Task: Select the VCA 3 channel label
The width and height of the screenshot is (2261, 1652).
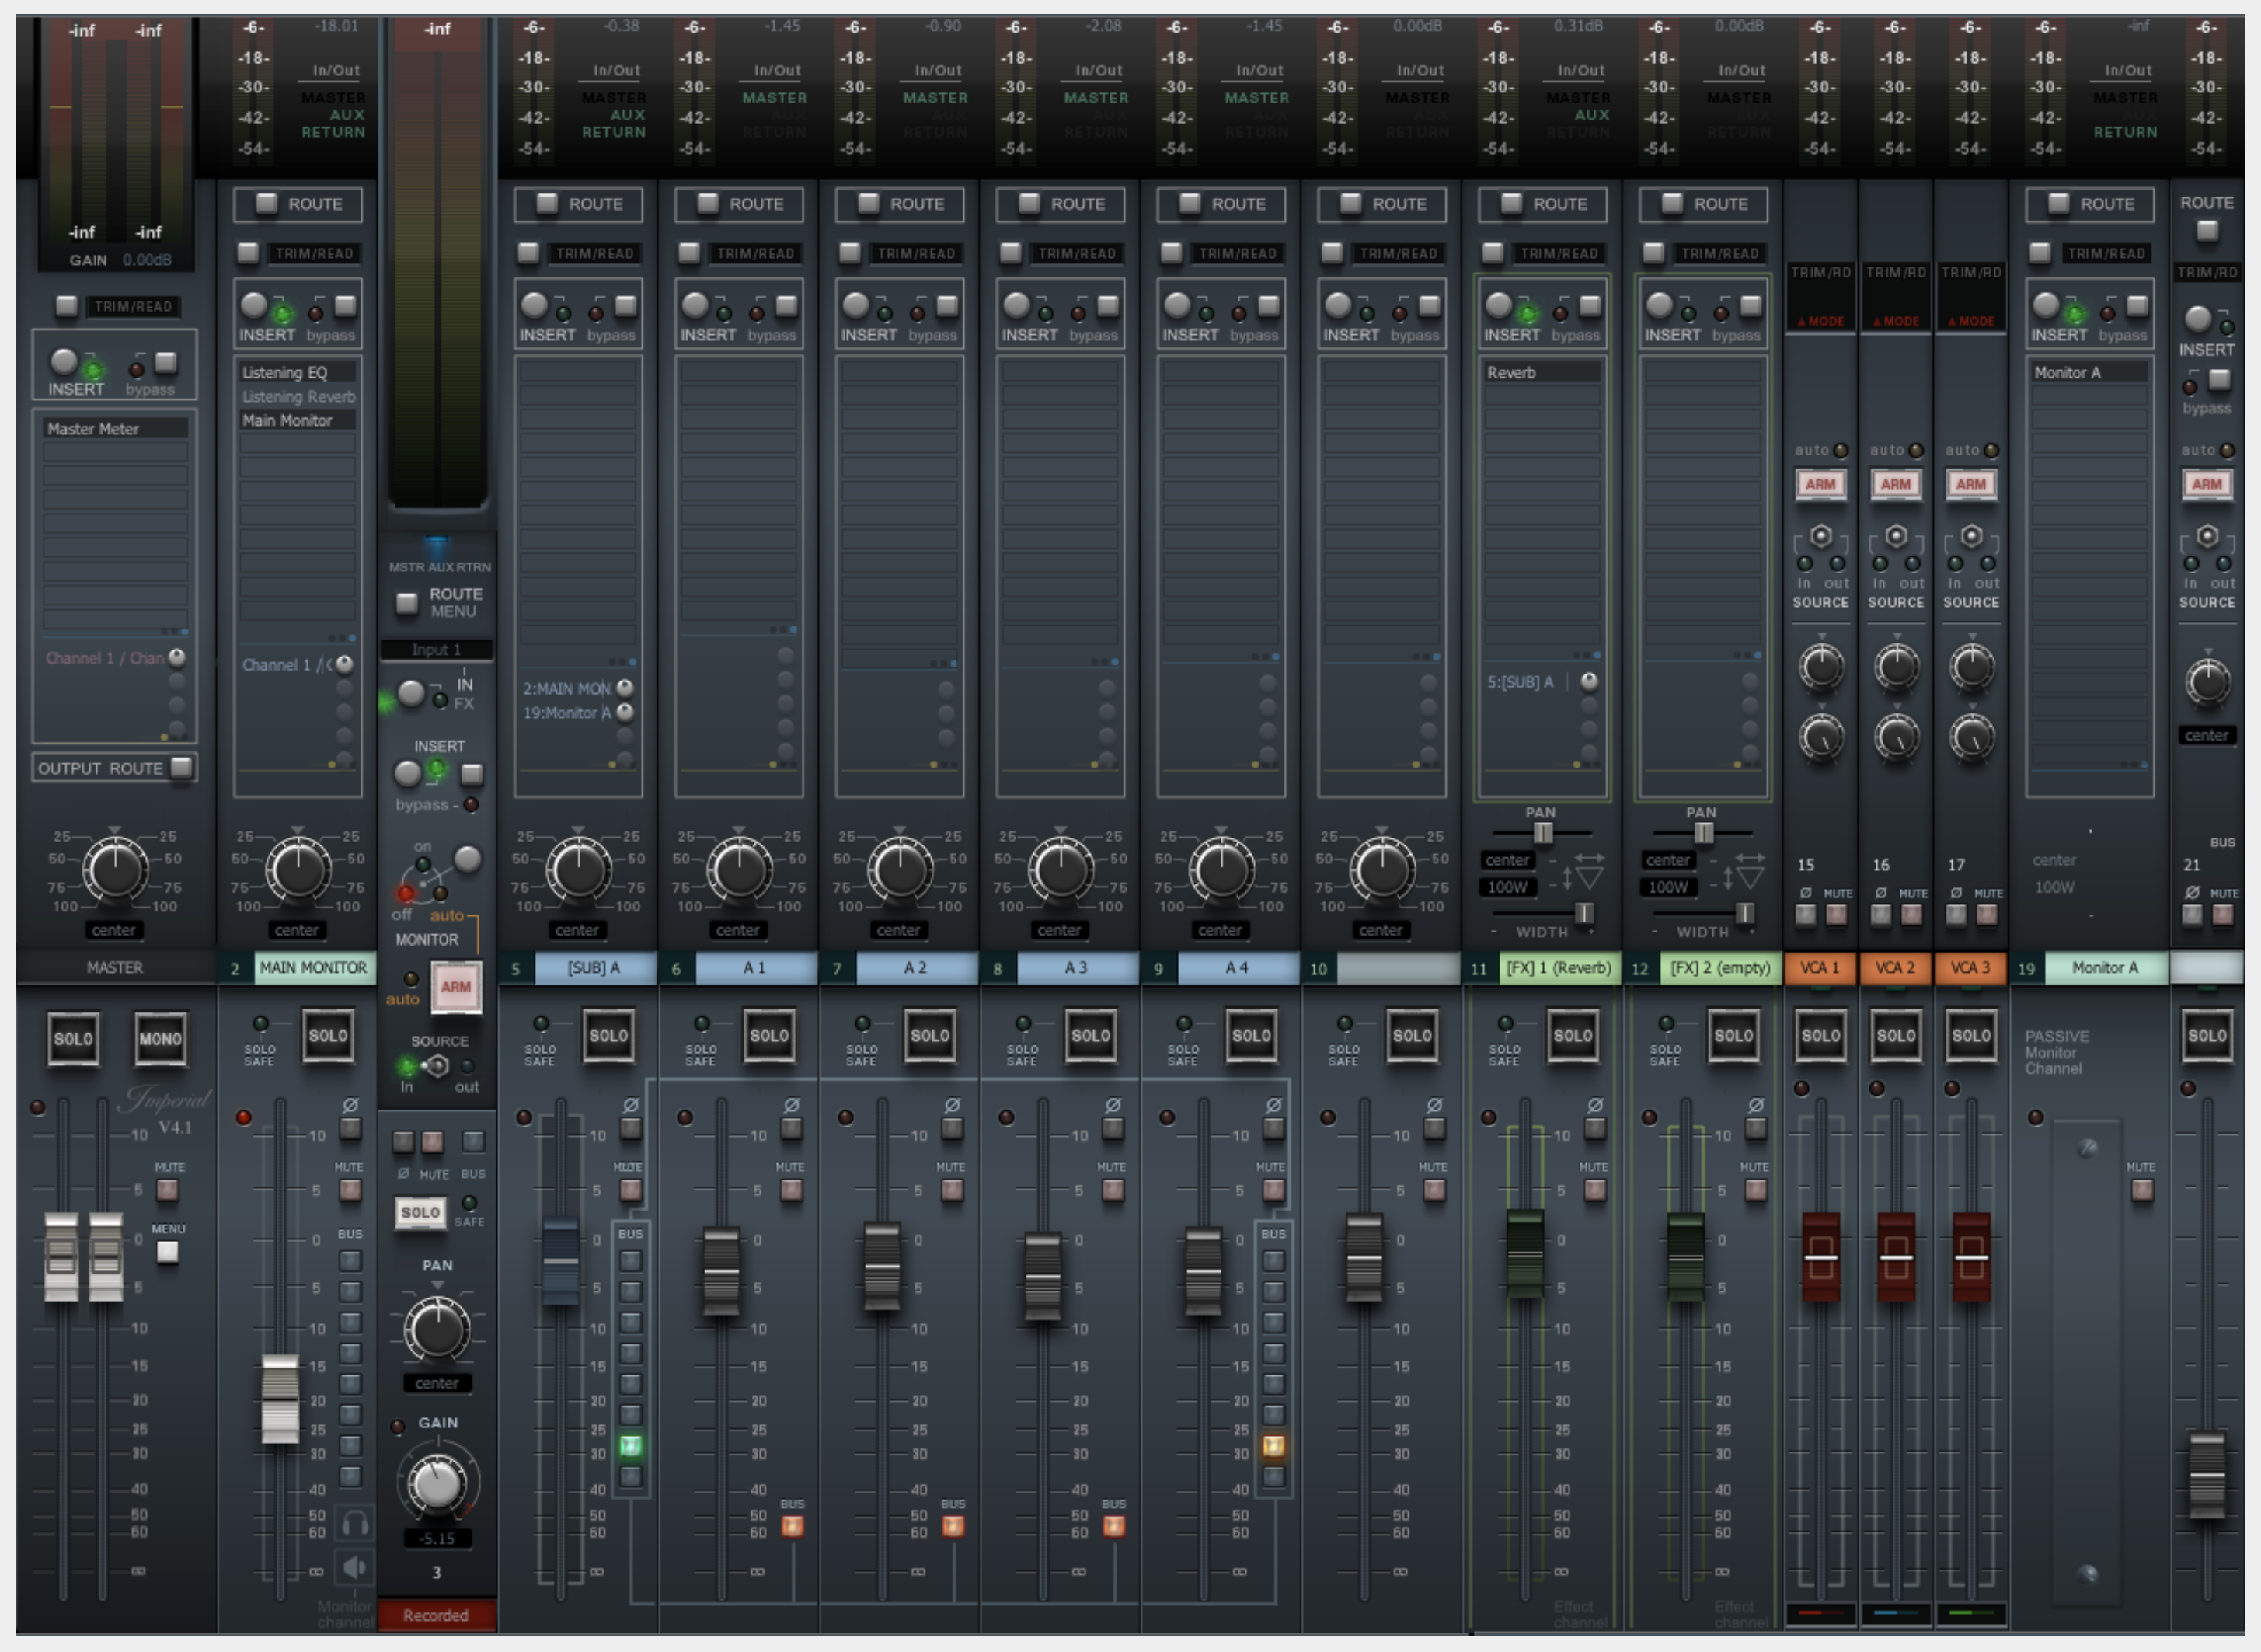Action: click(1971, 968)
